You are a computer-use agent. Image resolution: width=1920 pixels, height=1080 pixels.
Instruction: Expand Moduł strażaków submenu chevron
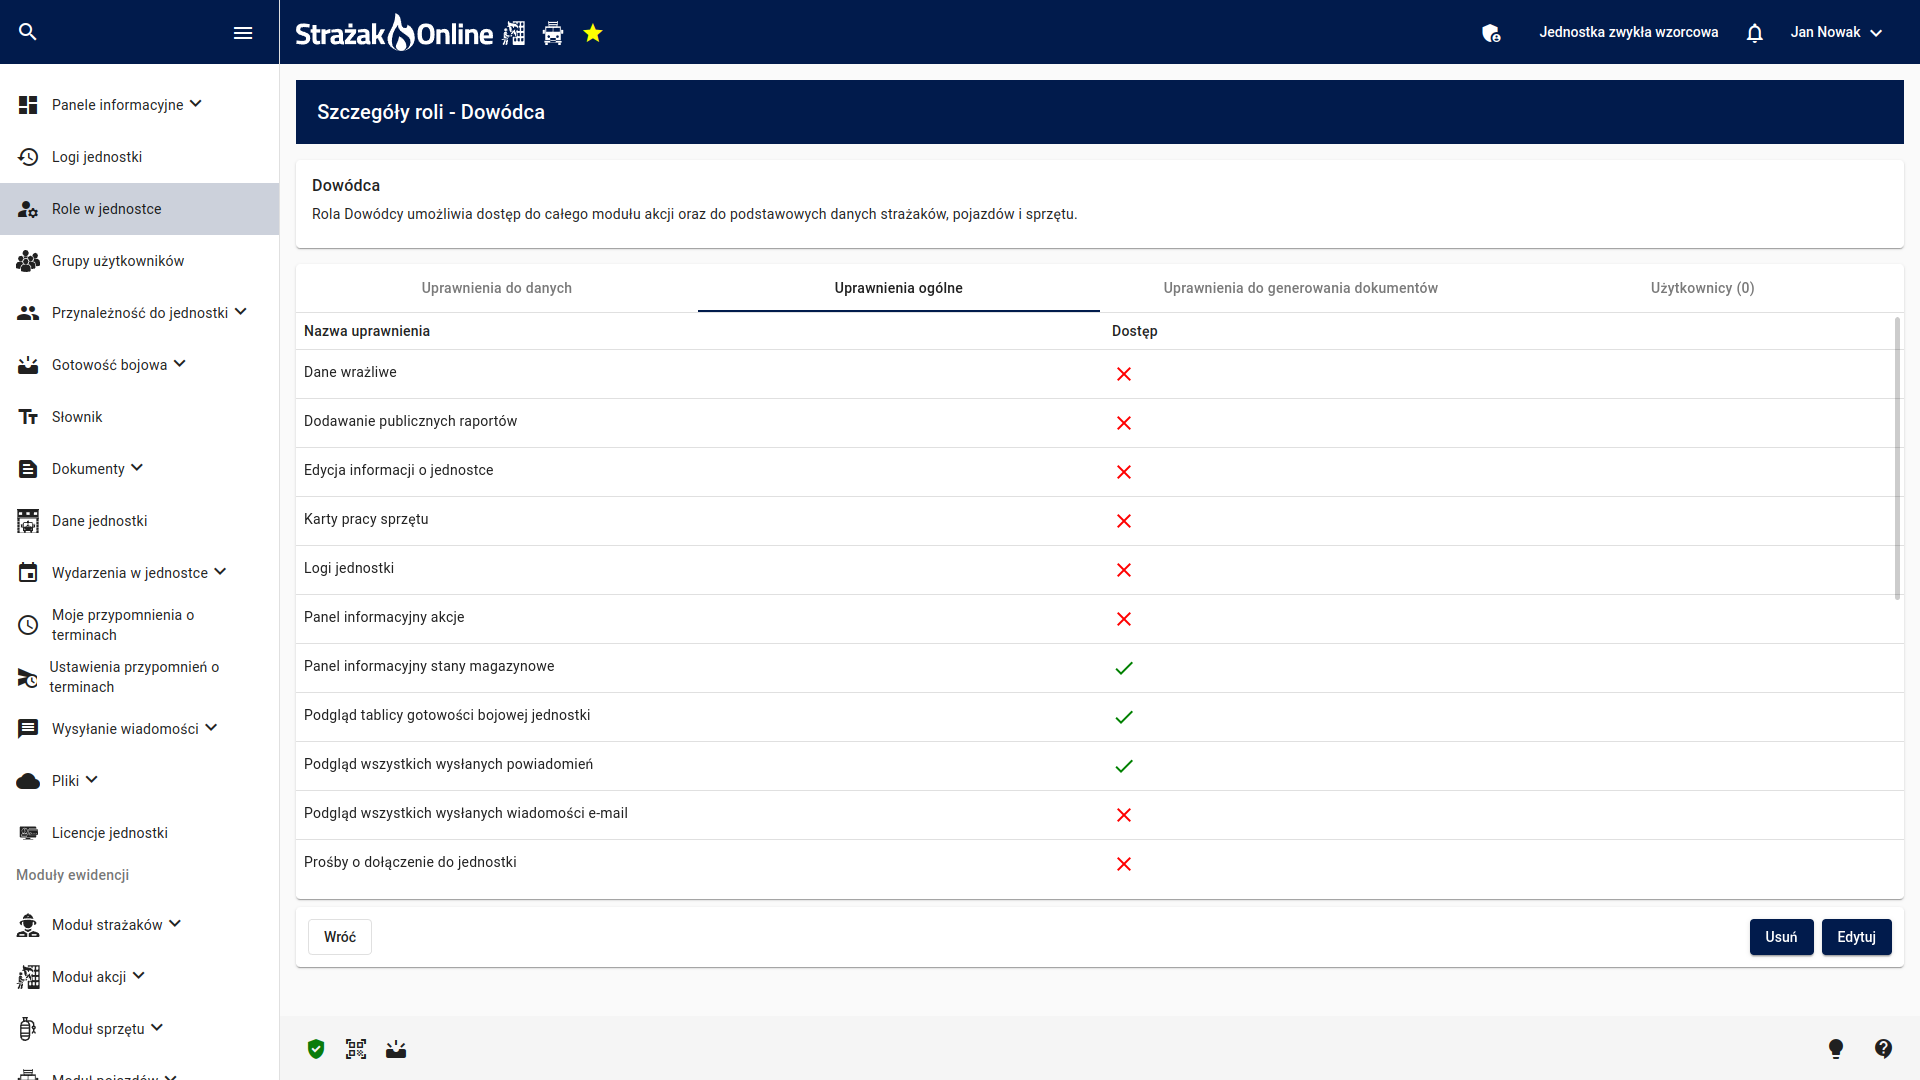pyautogui.click(x=175, y=924)
